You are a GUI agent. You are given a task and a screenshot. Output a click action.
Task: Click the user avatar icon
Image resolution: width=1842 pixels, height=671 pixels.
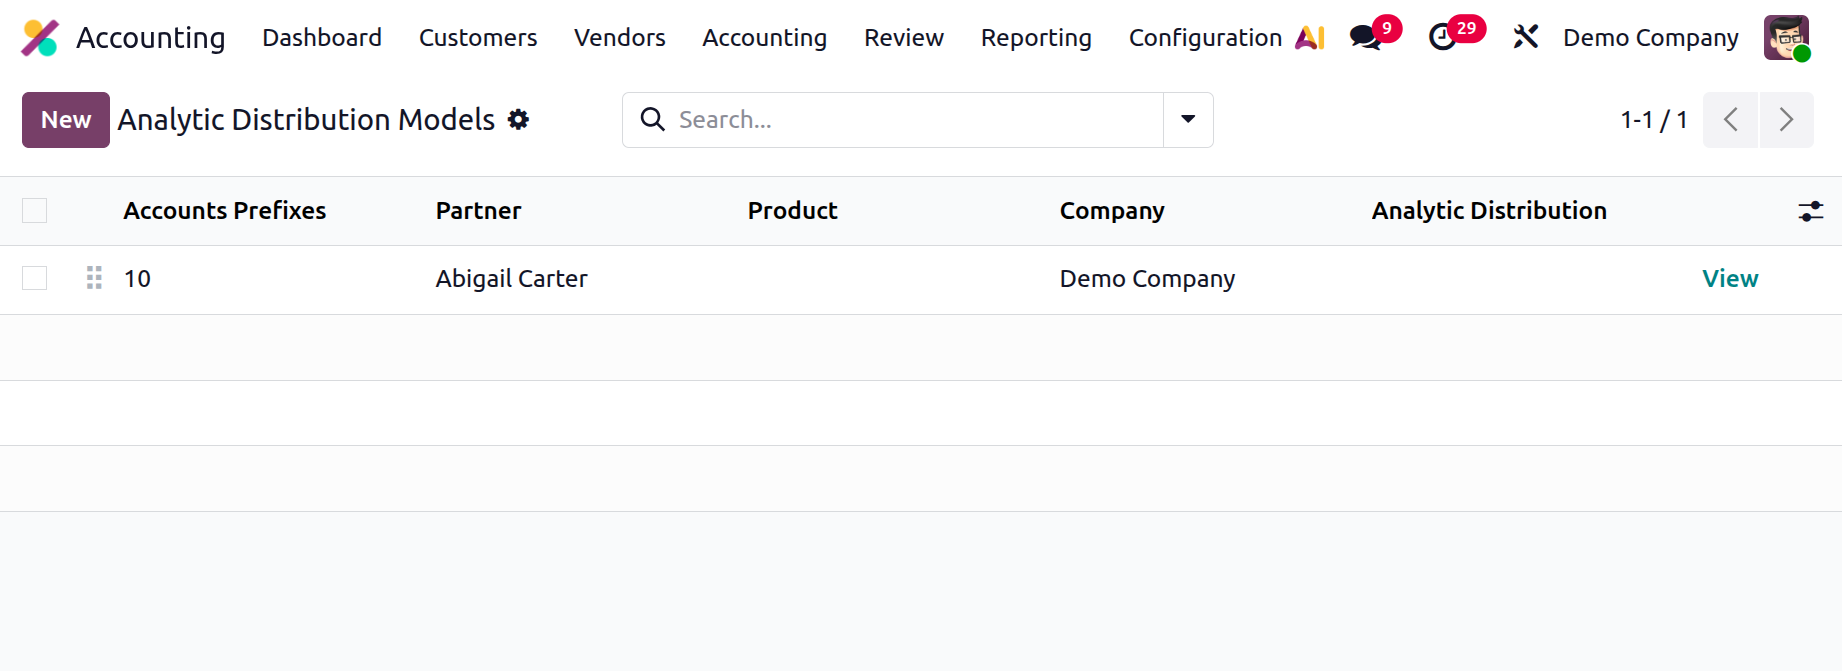tap(1787, 38)
